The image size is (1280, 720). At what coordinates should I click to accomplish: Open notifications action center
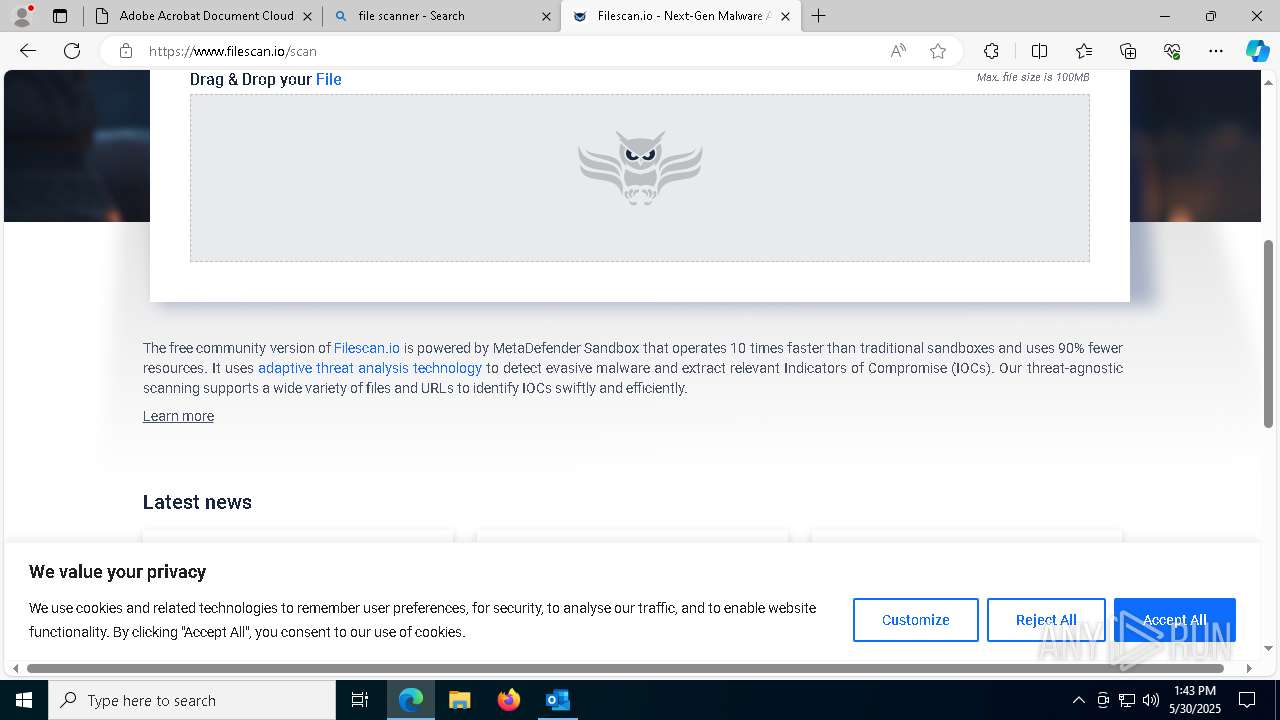click(1247, 700)
